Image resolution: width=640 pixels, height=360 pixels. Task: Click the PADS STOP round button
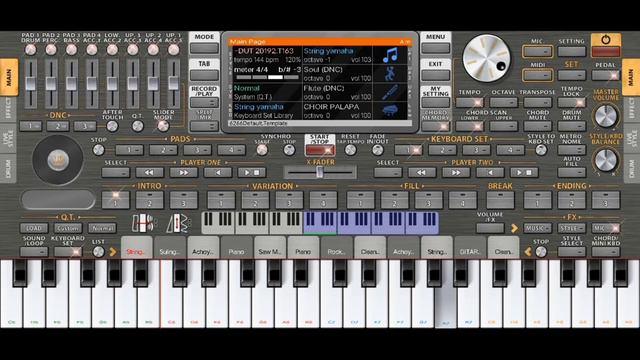click(x=98, y=150)
